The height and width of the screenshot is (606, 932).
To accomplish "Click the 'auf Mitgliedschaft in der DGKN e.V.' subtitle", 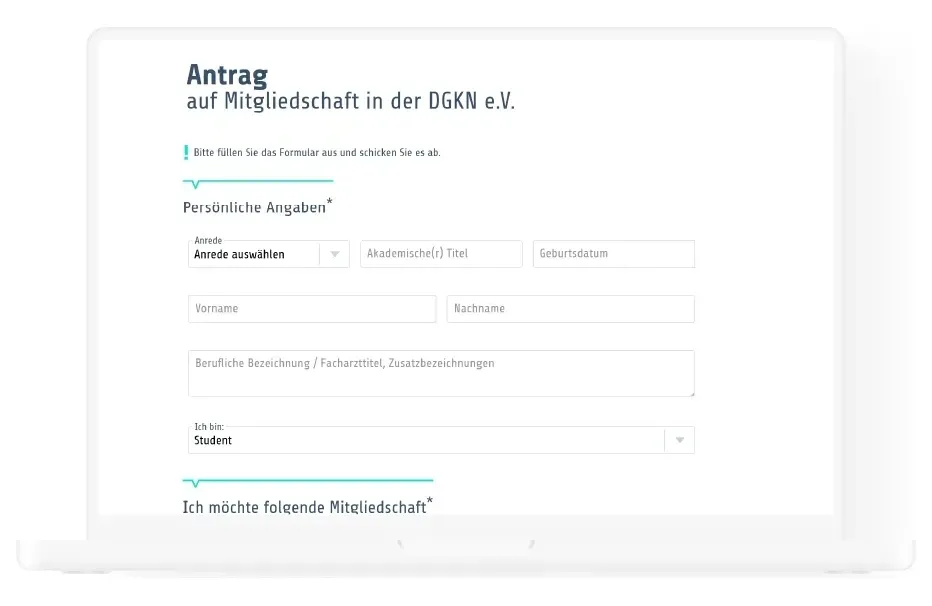I will pos(351,101).
